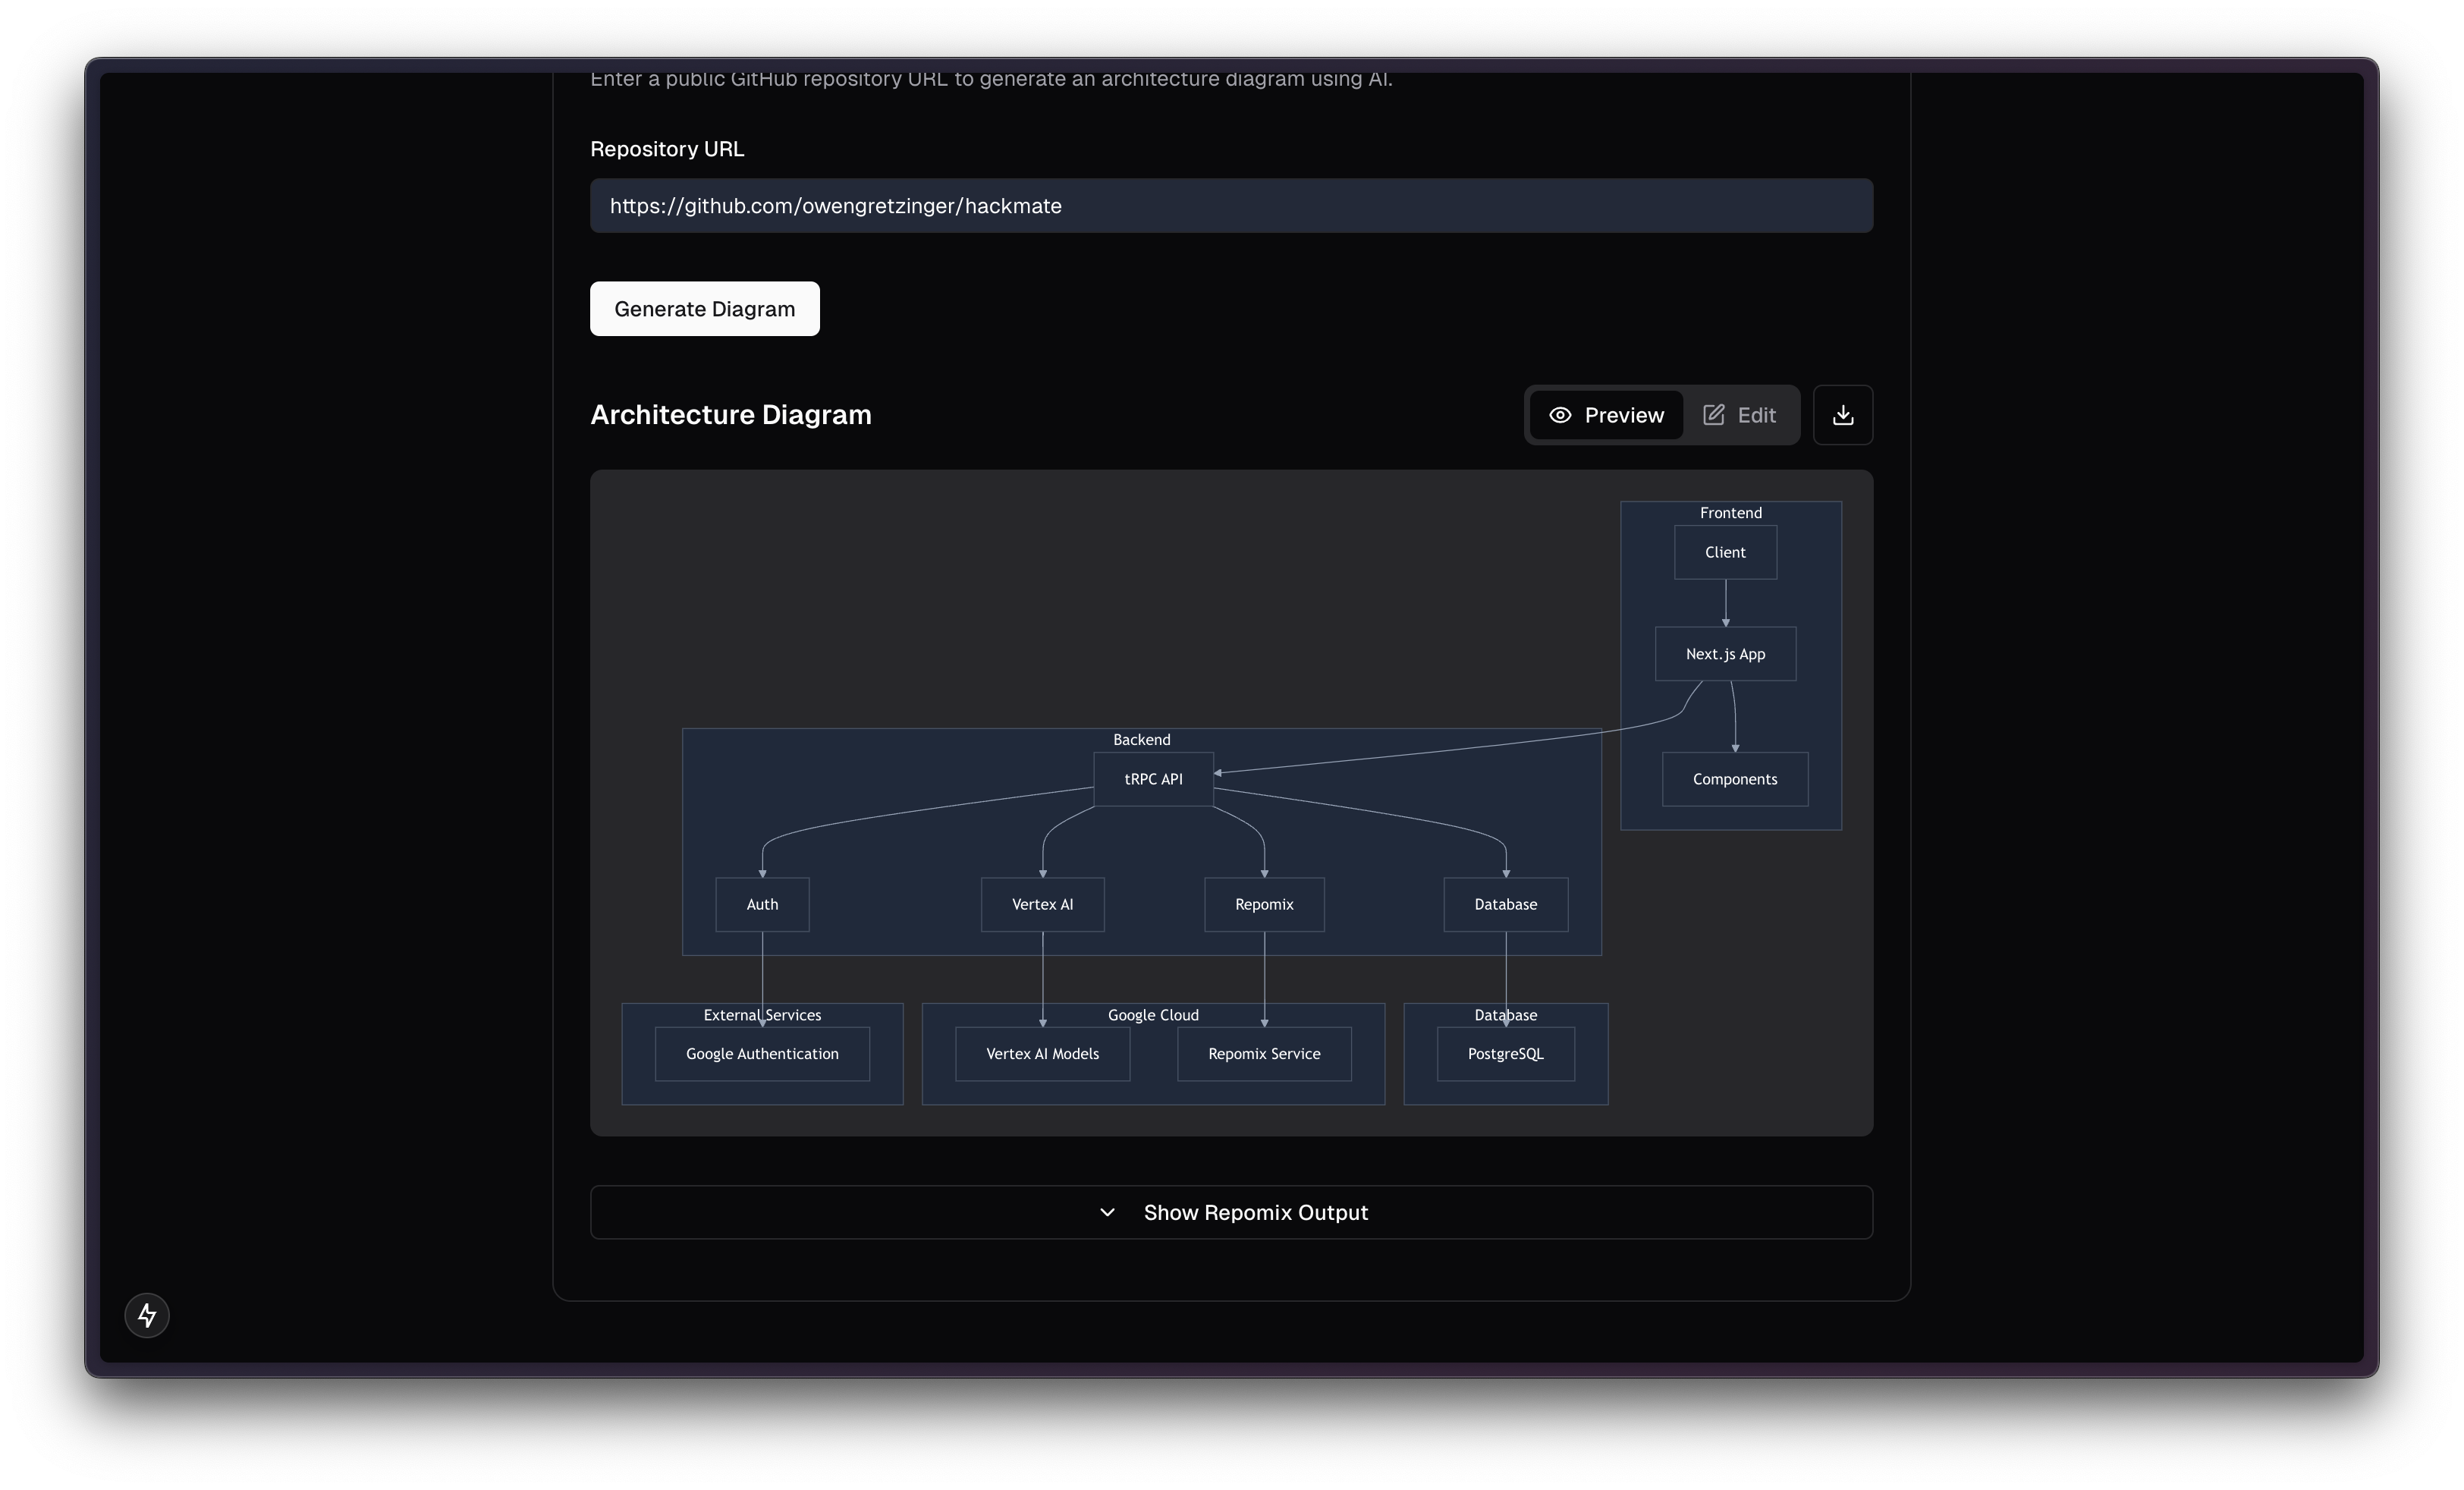Click the Architecture Diagram heading
Viewport: 2464px width, 1490px height.
(x=730, y=415)
